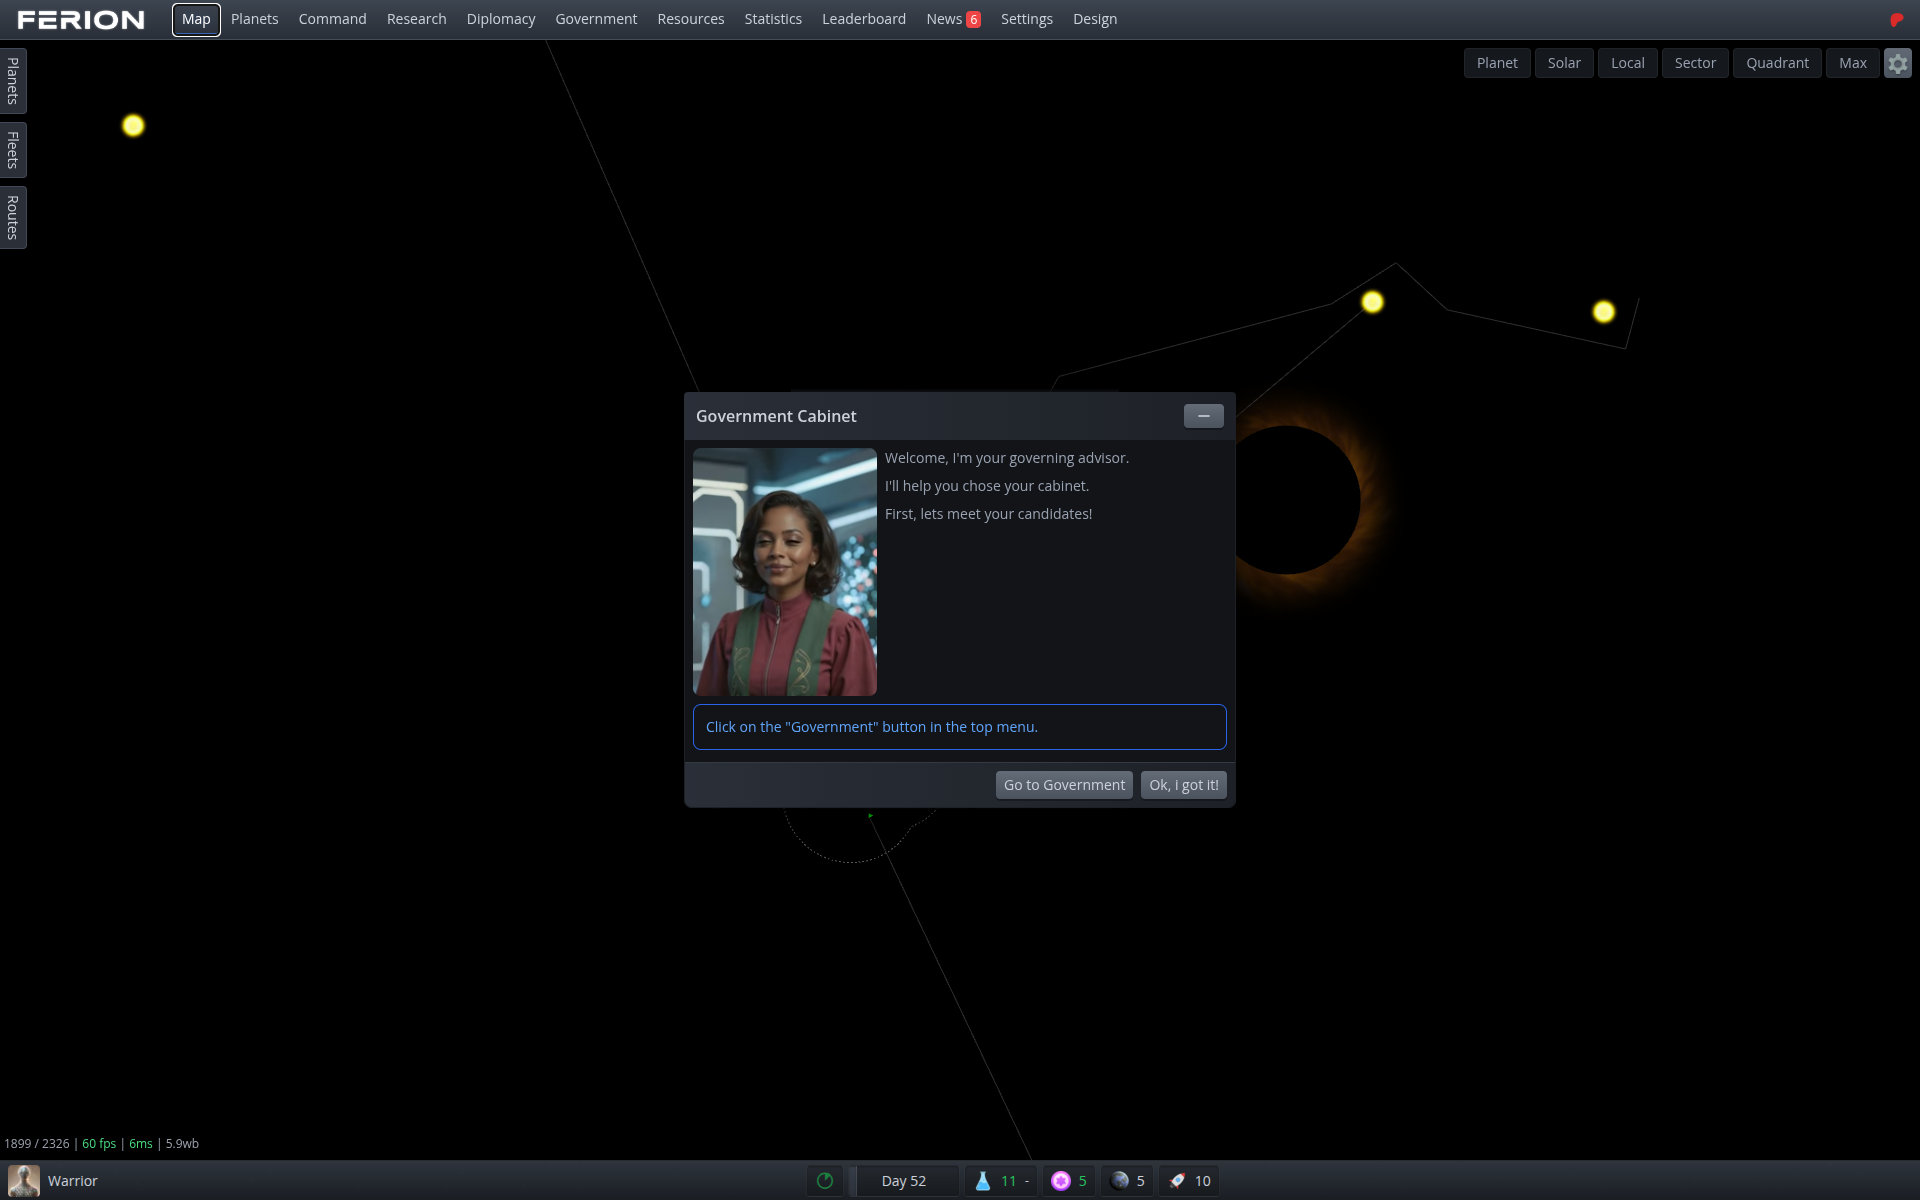Toggle Sector zoom level

coord(1694,62)
